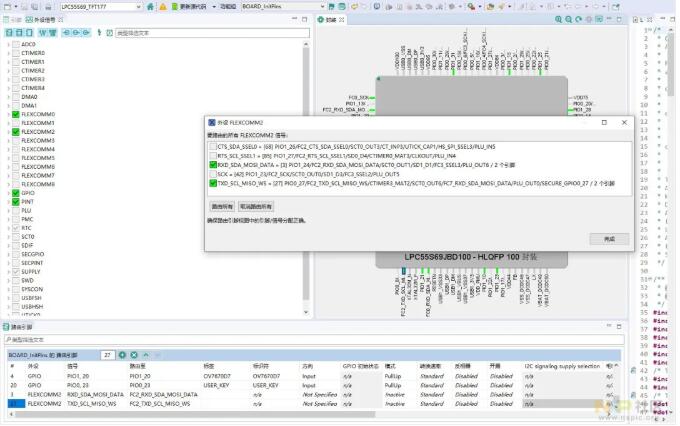Click the green add button in routing details
The height and width of the screenshot is (426, 680).
(123, 355)
